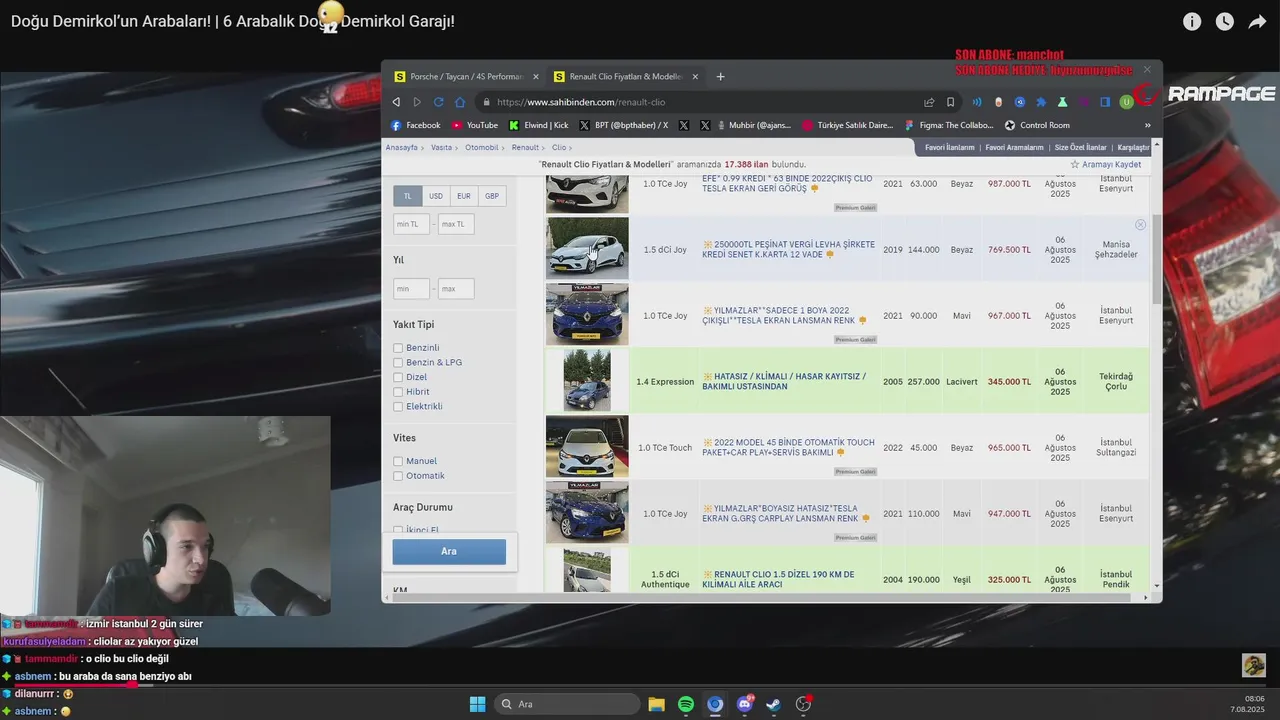Check the Manuel gearbox filter
Image resolution: width=1280 pixels, height=720 pixels.
pos(398,461)
